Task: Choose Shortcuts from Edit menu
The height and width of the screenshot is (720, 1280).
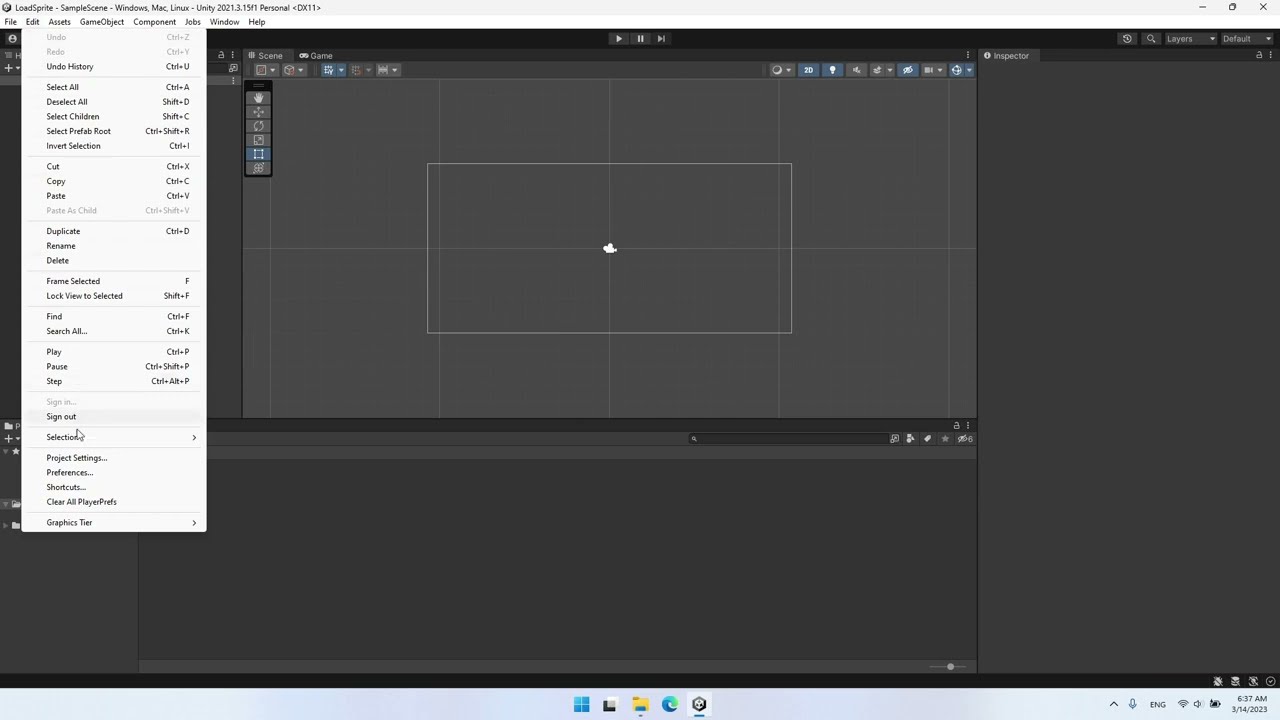Action: coord(114,488)
